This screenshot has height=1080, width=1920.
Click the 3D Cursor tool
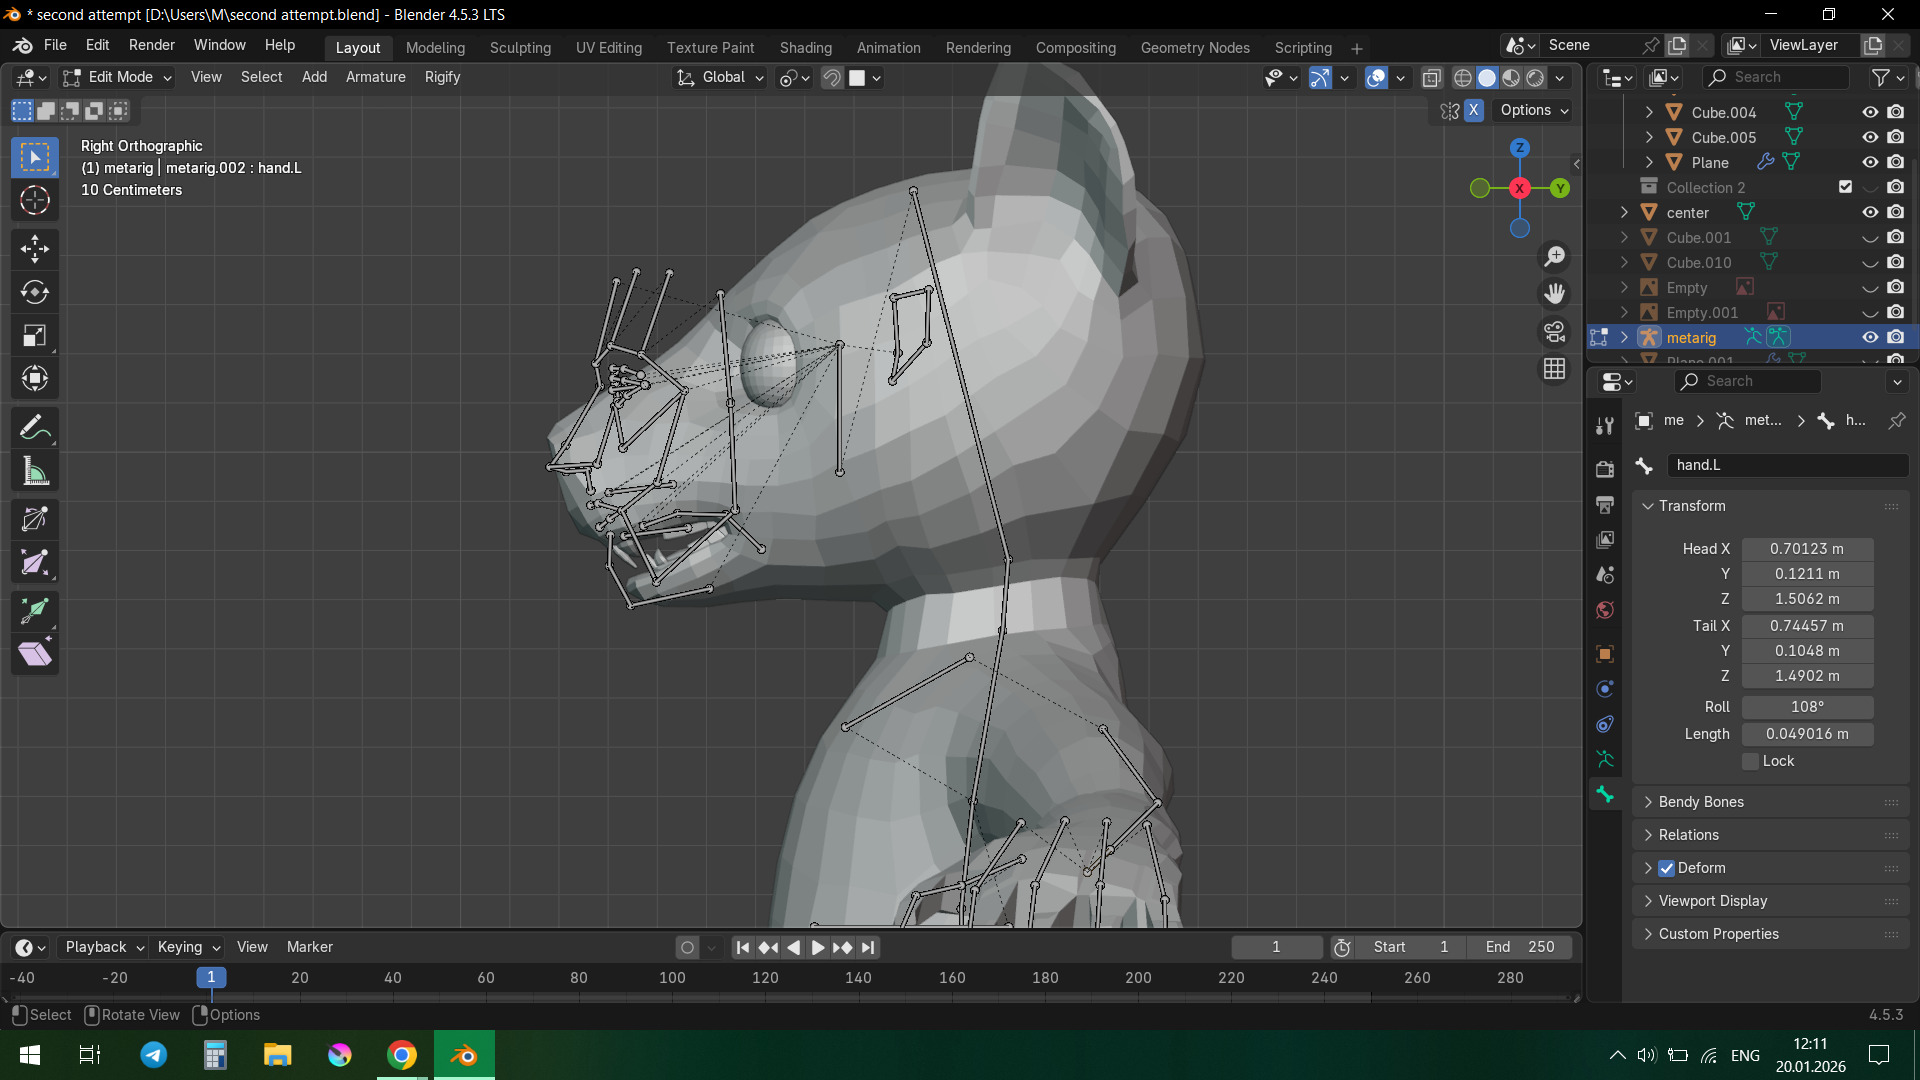coord(35,201)
